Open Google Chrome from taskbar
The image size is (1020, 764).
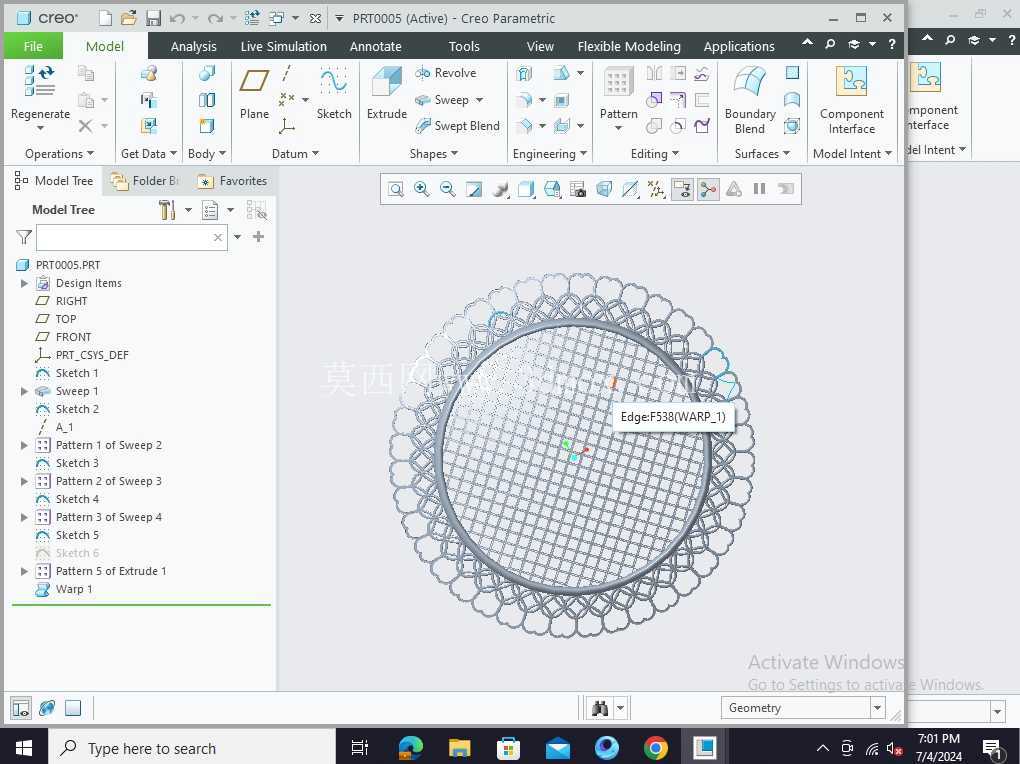(x=655, y=748)
